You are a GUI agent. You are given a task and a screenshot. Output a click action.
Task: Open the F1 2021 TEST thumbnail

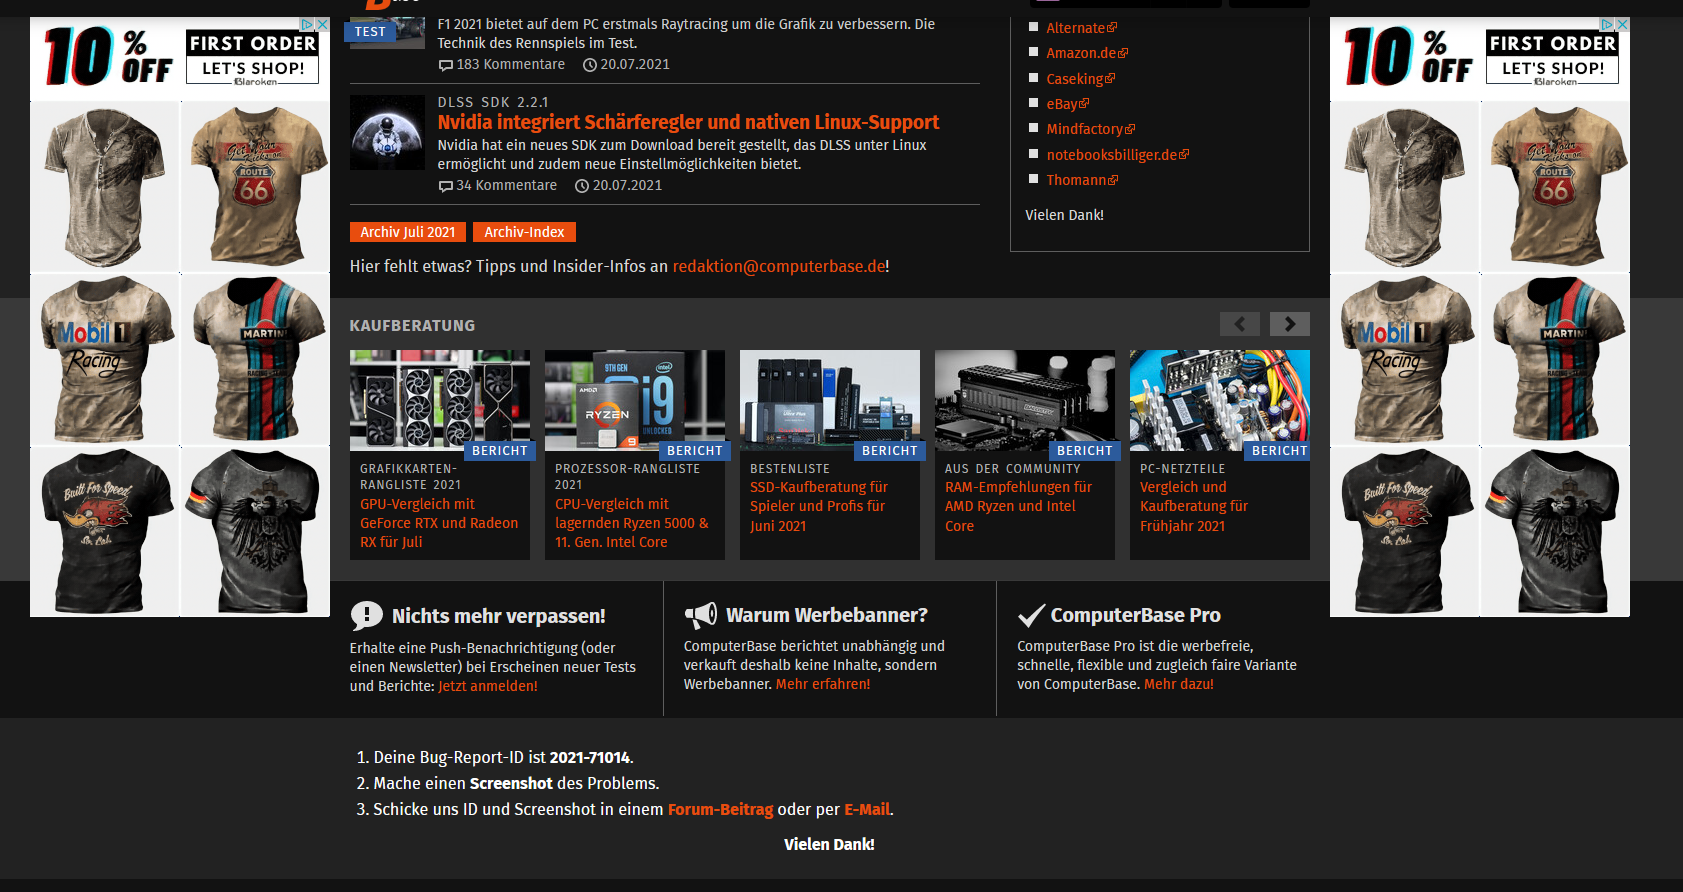pyautogui.click(x=387, y=32)
